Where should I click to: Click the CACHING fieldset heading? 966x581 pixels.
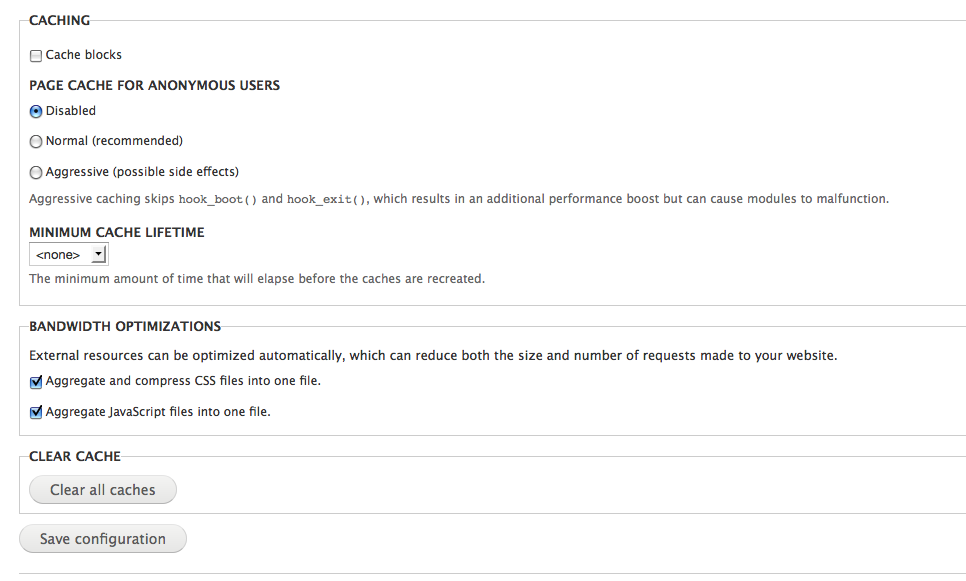pyautogui.click(x=59, y=20)
